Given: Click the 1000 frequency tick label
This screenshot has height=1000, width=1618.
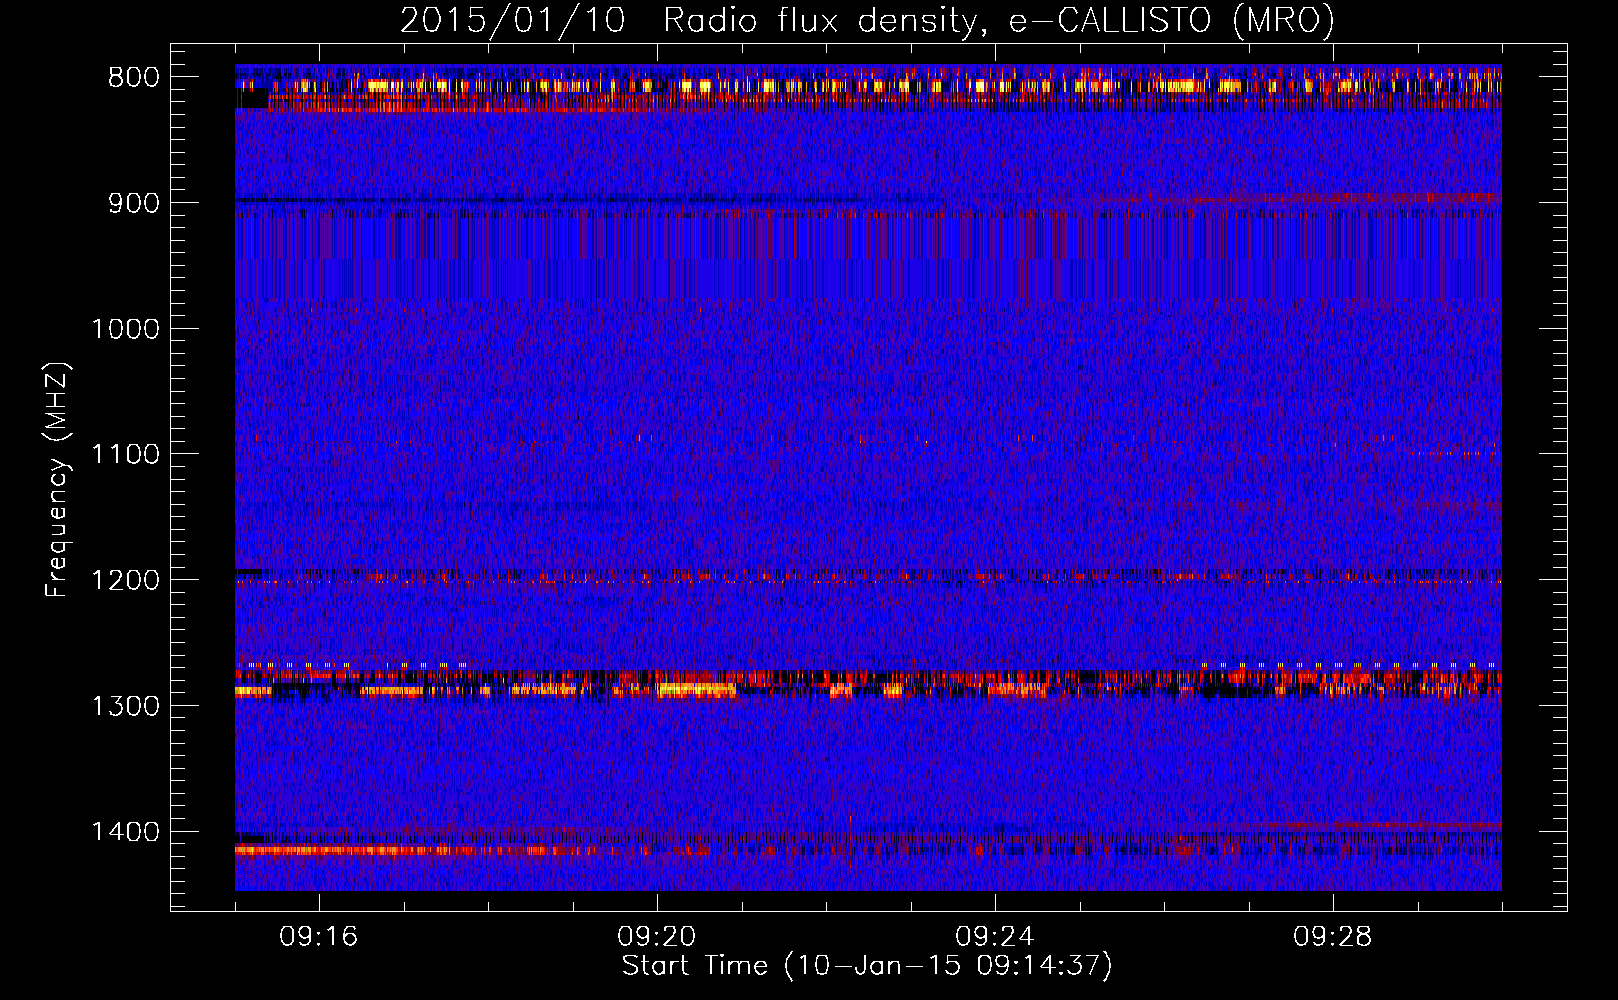Looking at the screenshot, I should click(125, 329).
